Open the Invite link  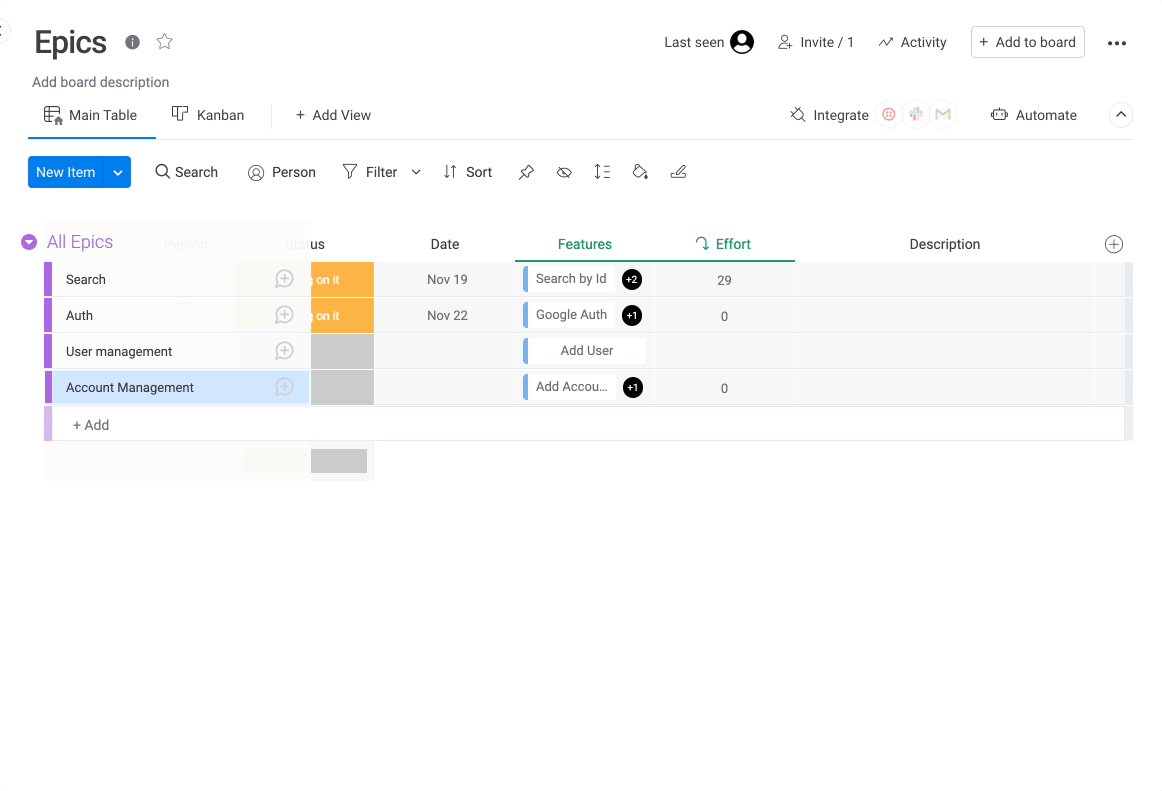816,42
